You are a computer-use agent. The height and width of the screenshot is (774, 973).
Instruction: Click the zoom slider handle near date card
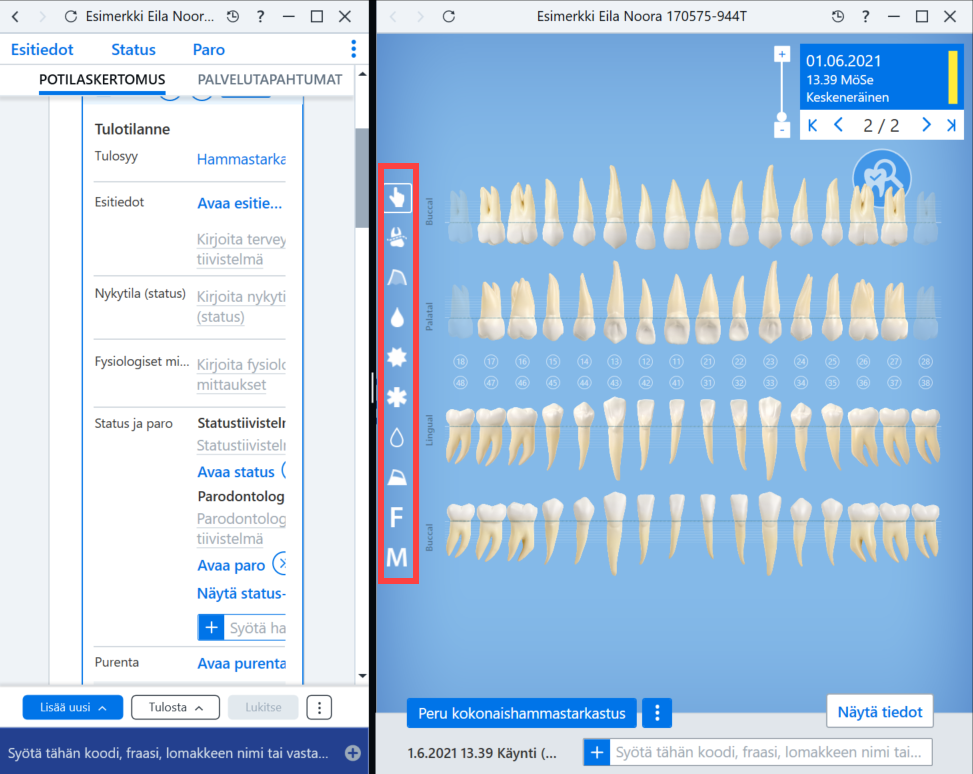point(782,116)
